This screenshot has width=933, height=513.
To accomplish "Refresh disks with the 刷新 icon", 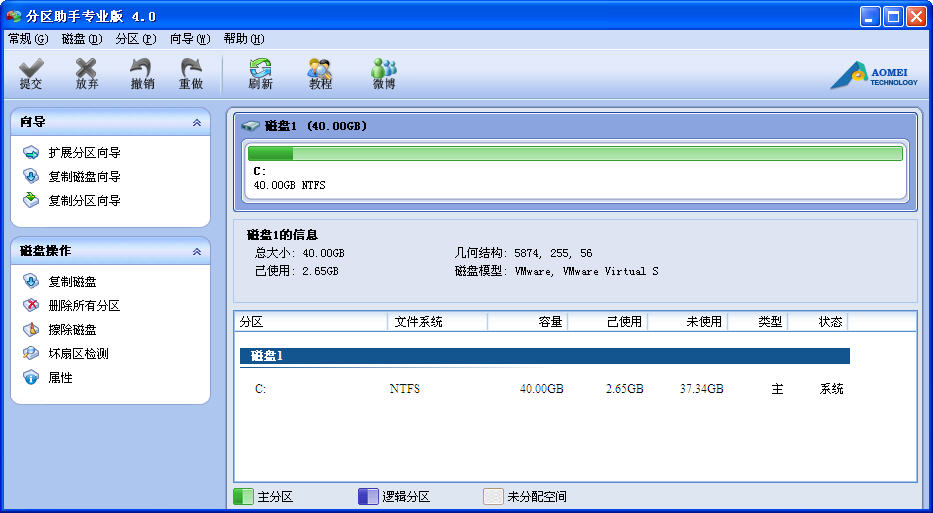I will click(260, 74).
